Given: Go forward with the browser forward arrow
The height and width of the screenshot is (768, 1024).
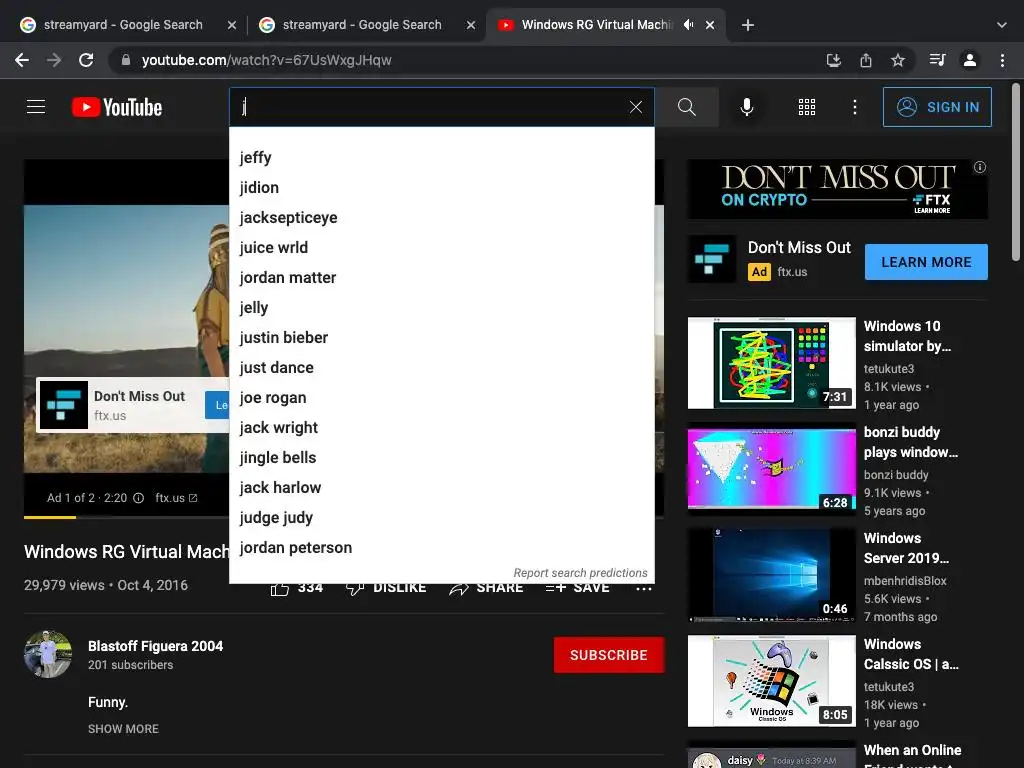Looking at the screenshot, I should coord(54,60).
